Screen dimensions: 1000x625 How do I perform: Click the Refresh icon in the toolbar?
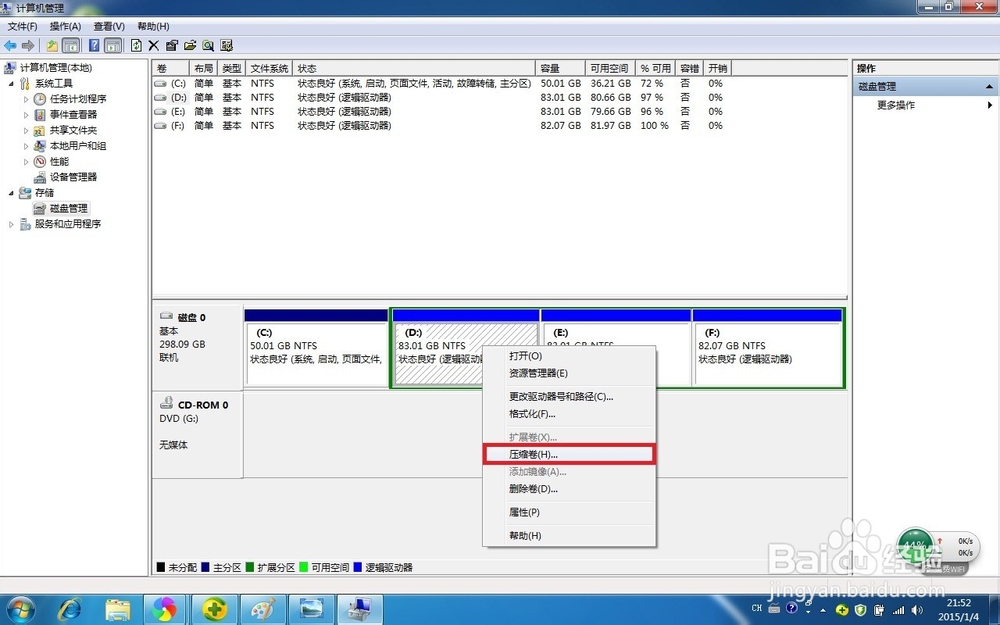(x=135, y=45)
